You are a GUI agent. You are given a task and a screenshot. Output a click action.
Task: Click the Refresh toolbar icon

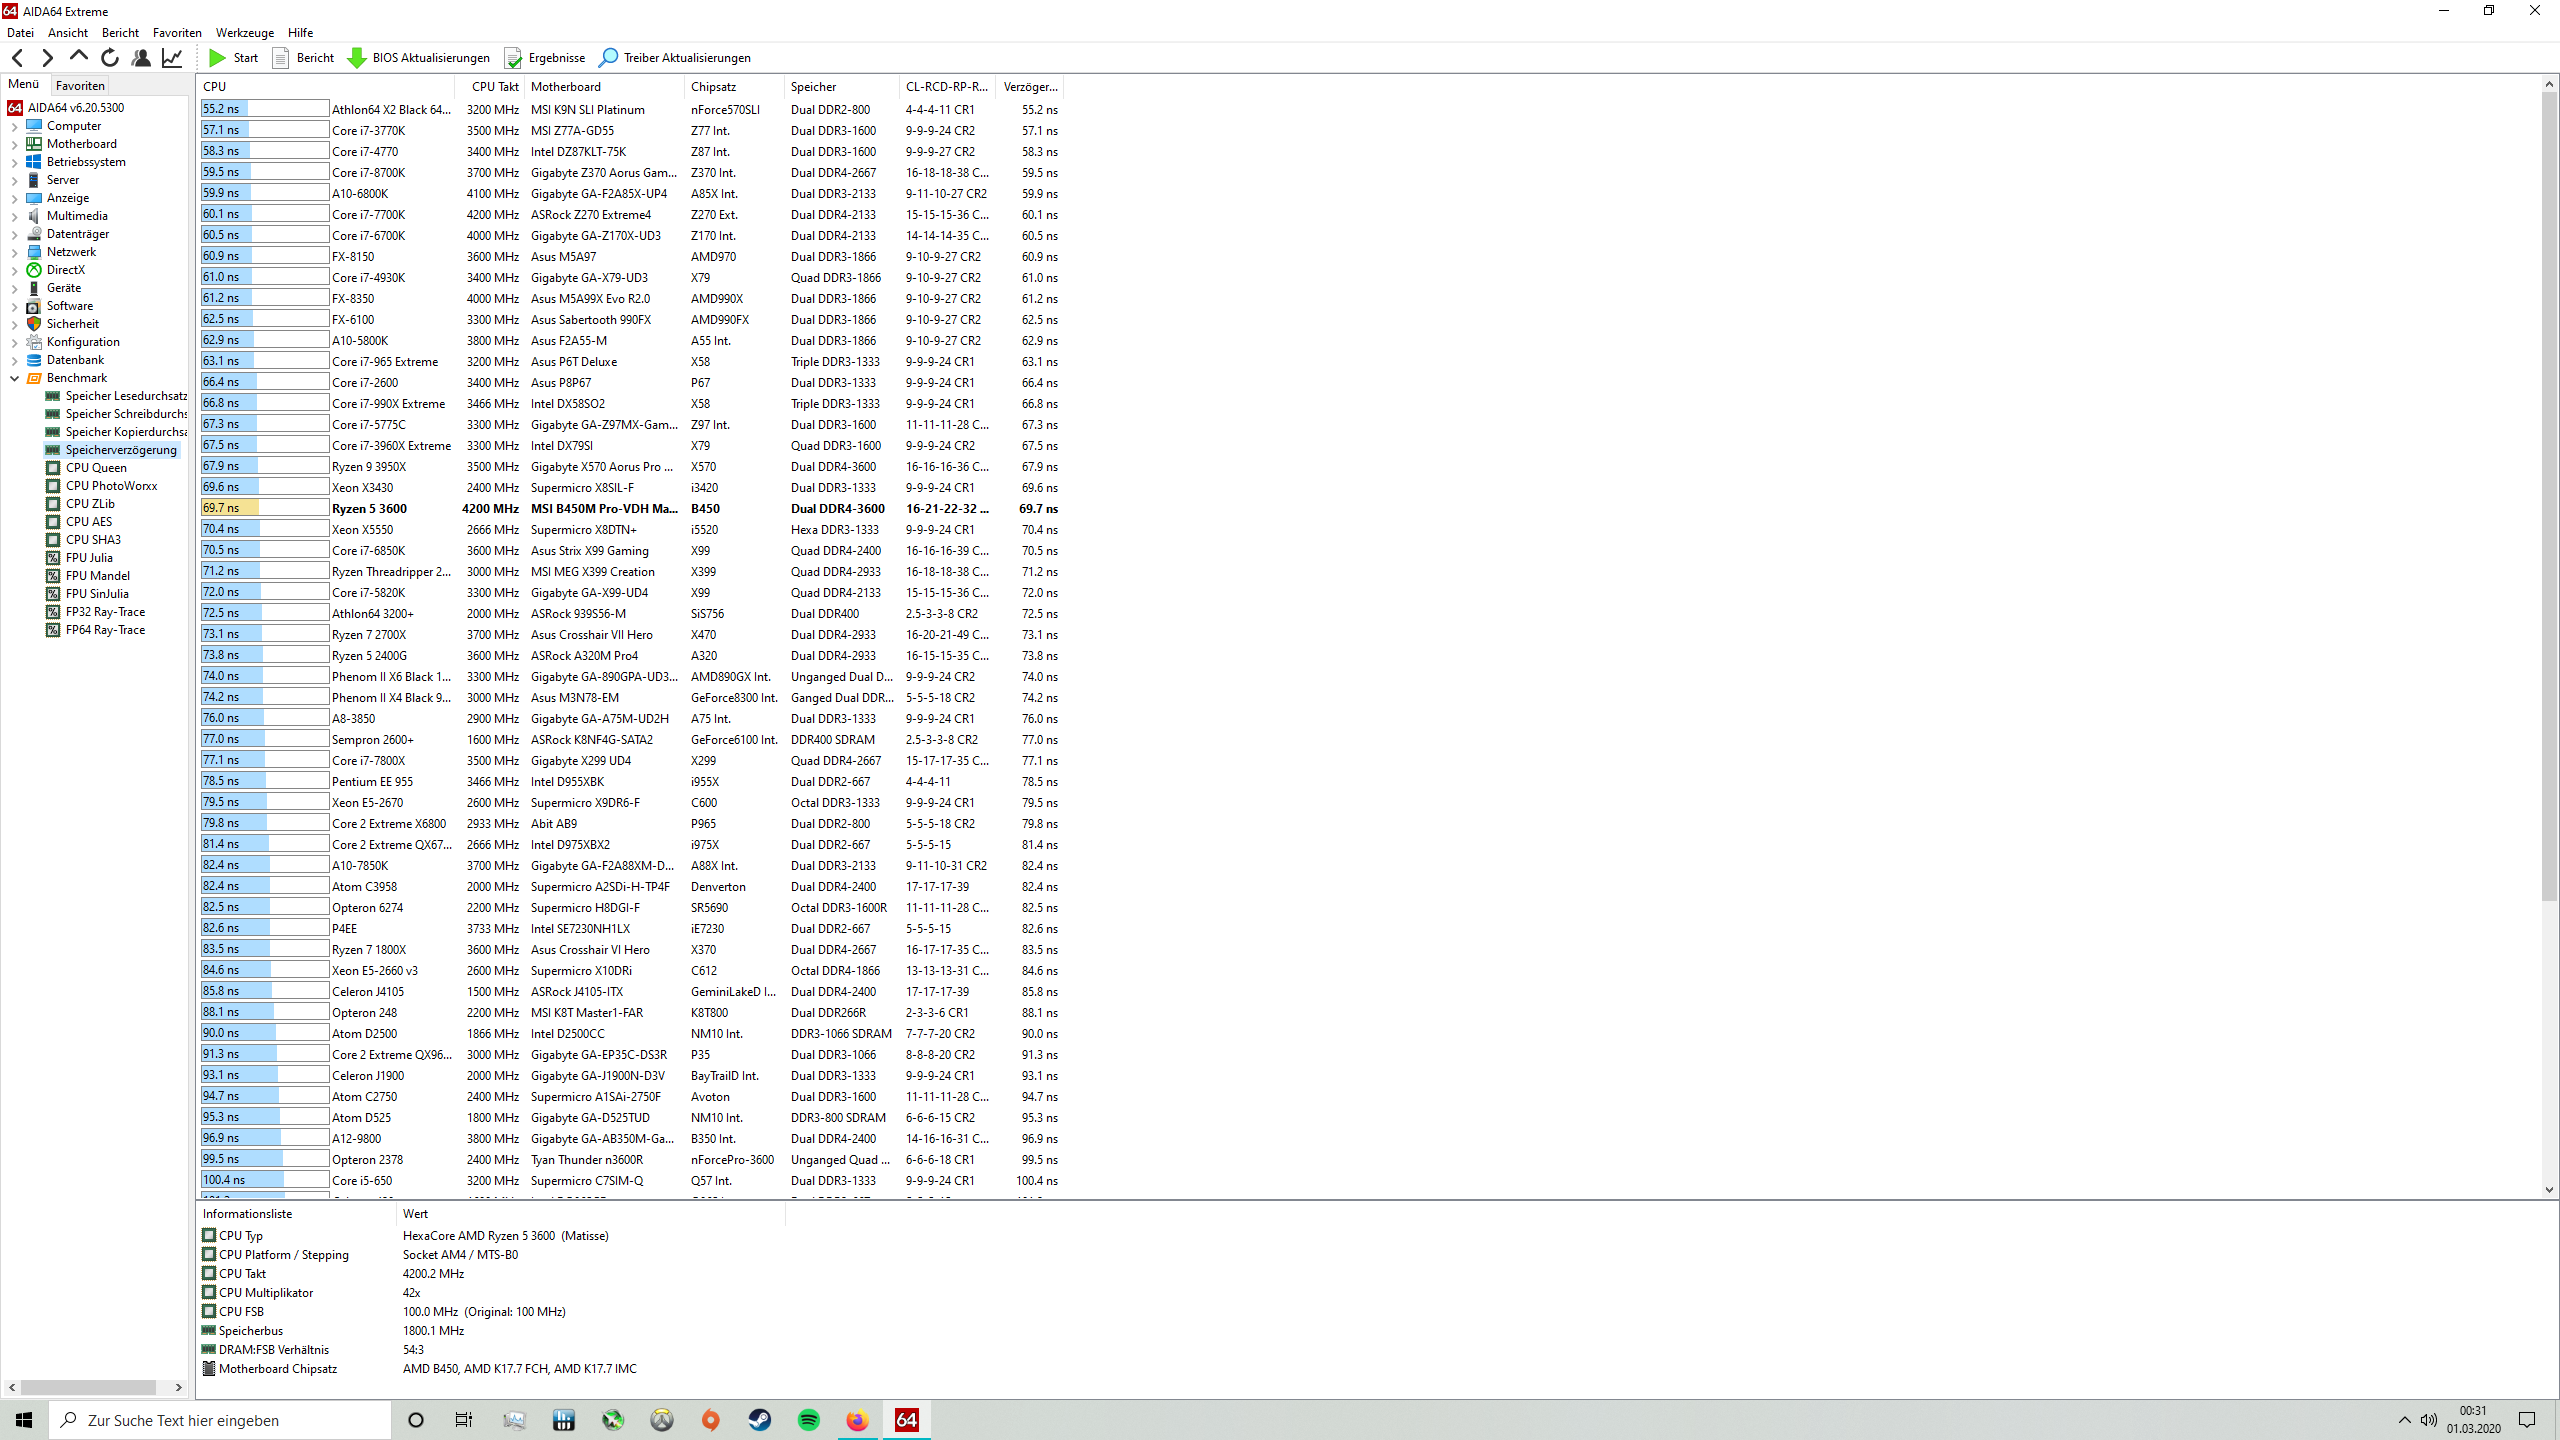click(x=110, y=58)
